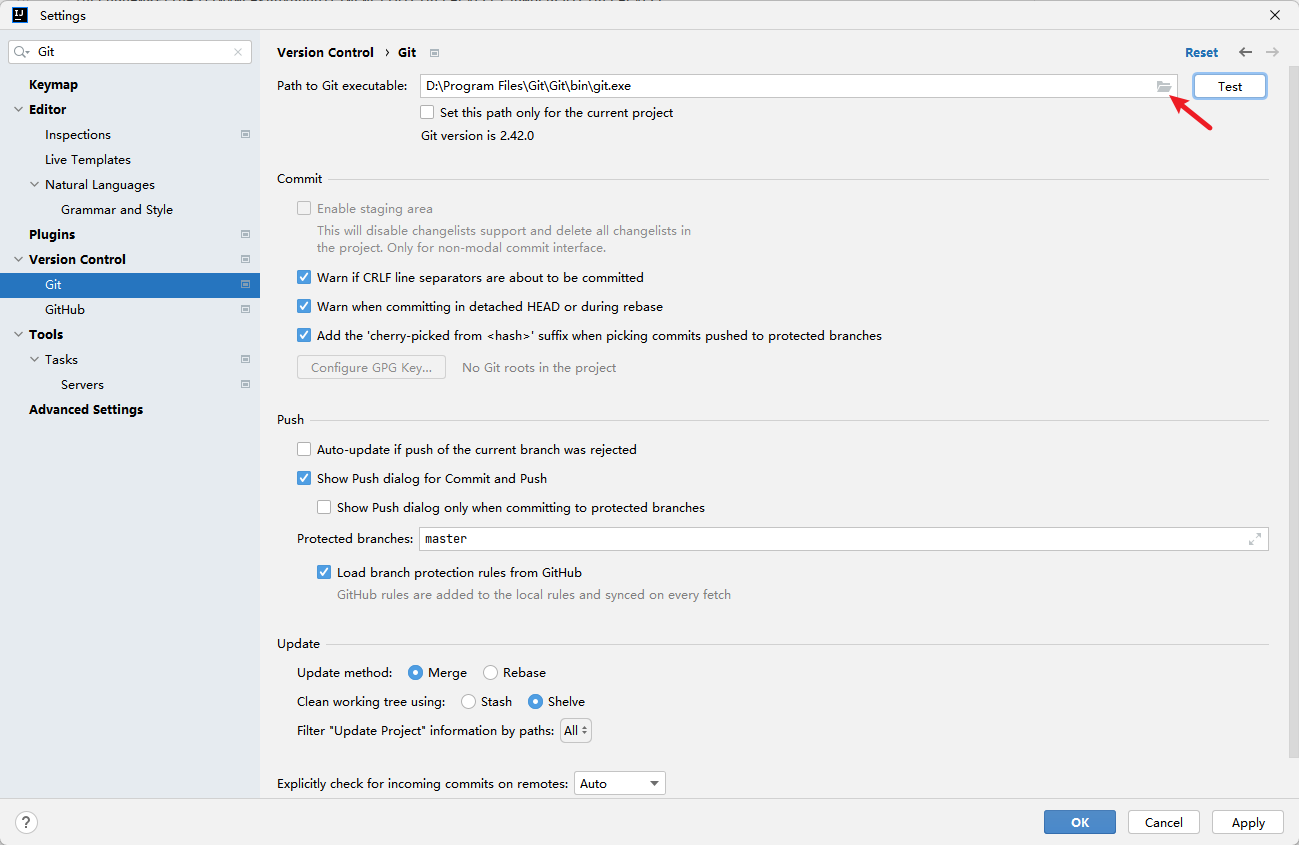Select Shelve for cleaning working tree

click(535, 702)
